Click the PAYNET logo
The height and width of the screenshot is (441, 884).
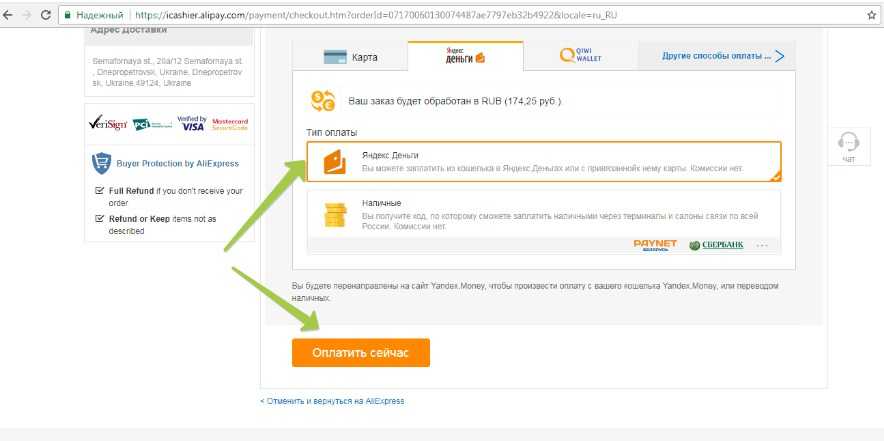(655, 244)
